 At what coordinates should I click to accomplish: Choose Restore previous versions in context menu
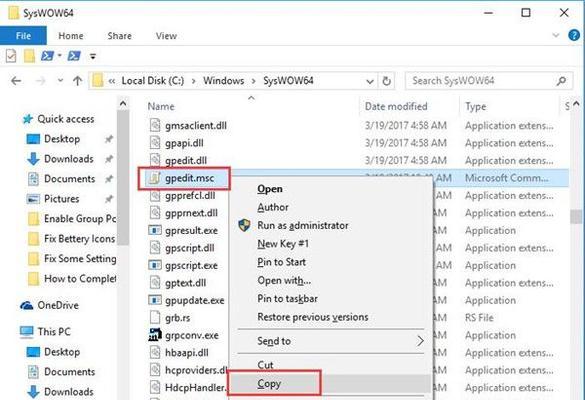(313, 317)
